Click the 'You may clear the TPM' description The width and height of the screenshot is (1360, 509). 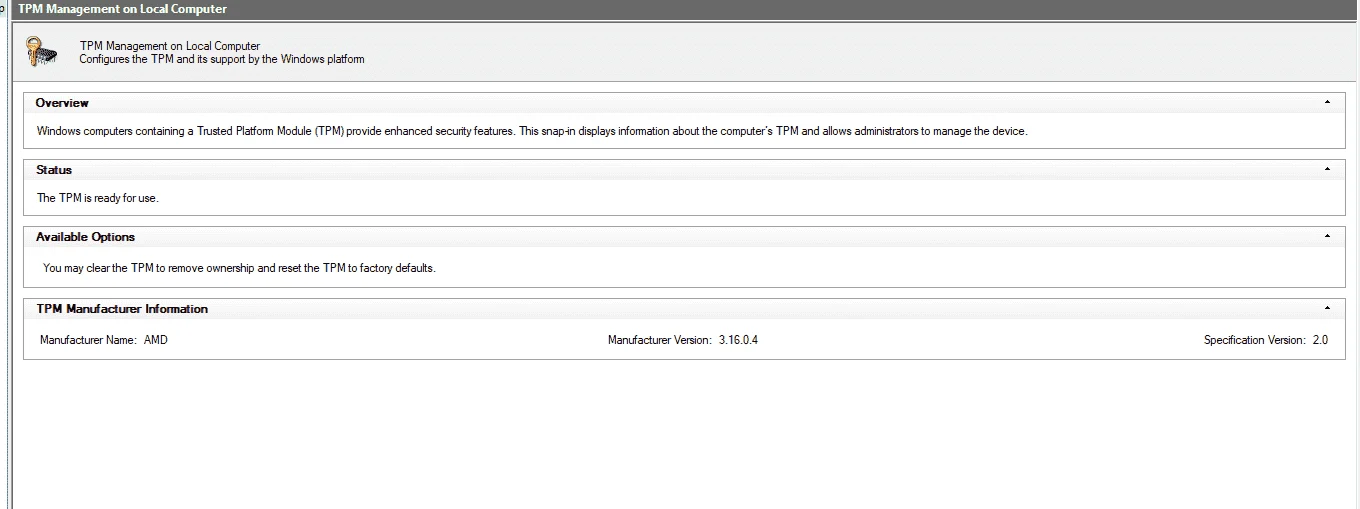(240, 268)
